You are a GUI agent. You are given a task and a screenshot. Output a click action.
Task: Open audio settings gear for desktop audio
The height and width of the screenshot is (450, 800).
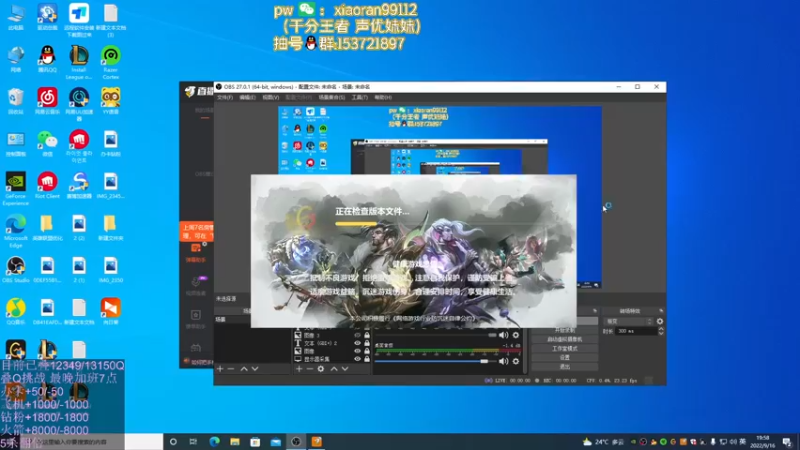[x=516, y=361]
